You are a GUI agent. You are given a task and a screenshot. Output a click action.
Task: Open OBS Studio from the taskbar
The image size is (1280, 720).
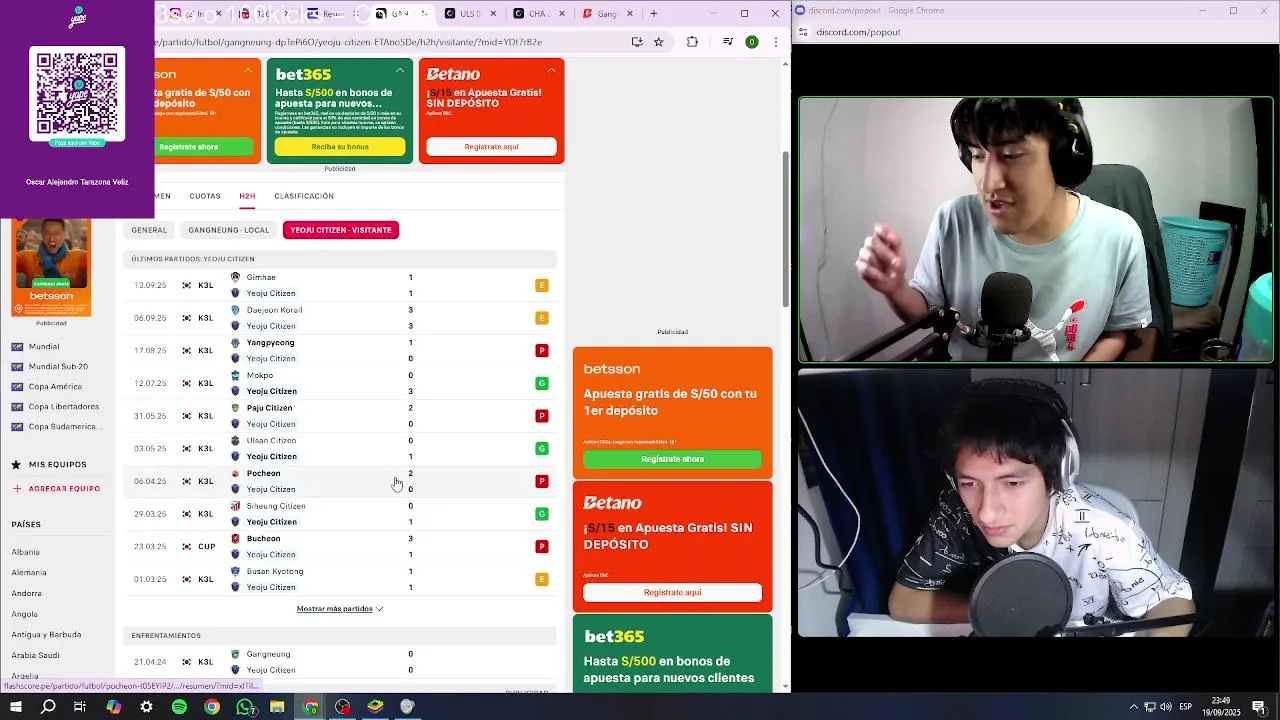click(x=343, y=707)
